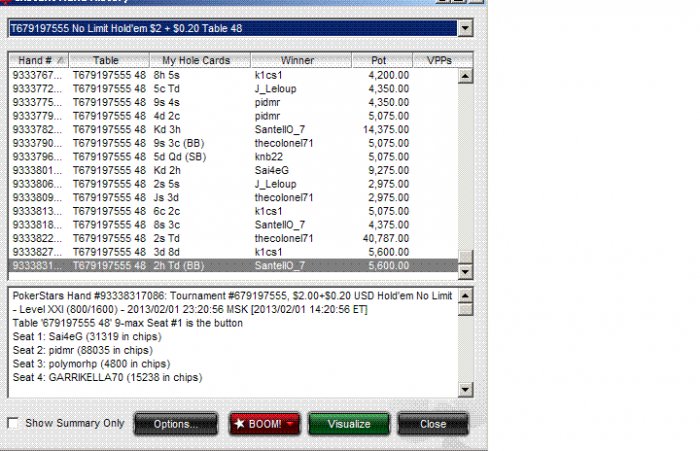
Task: Sort by Hand # column header
Action: [38, 60]
